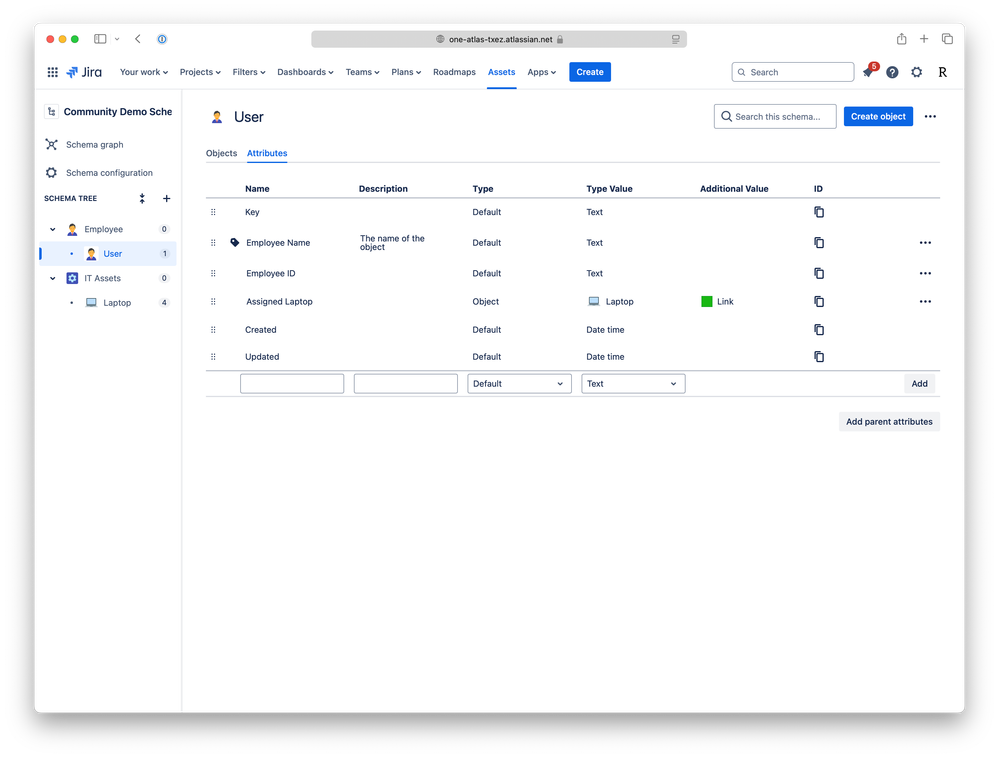Open the notifications bell icon

click(868, 72)
